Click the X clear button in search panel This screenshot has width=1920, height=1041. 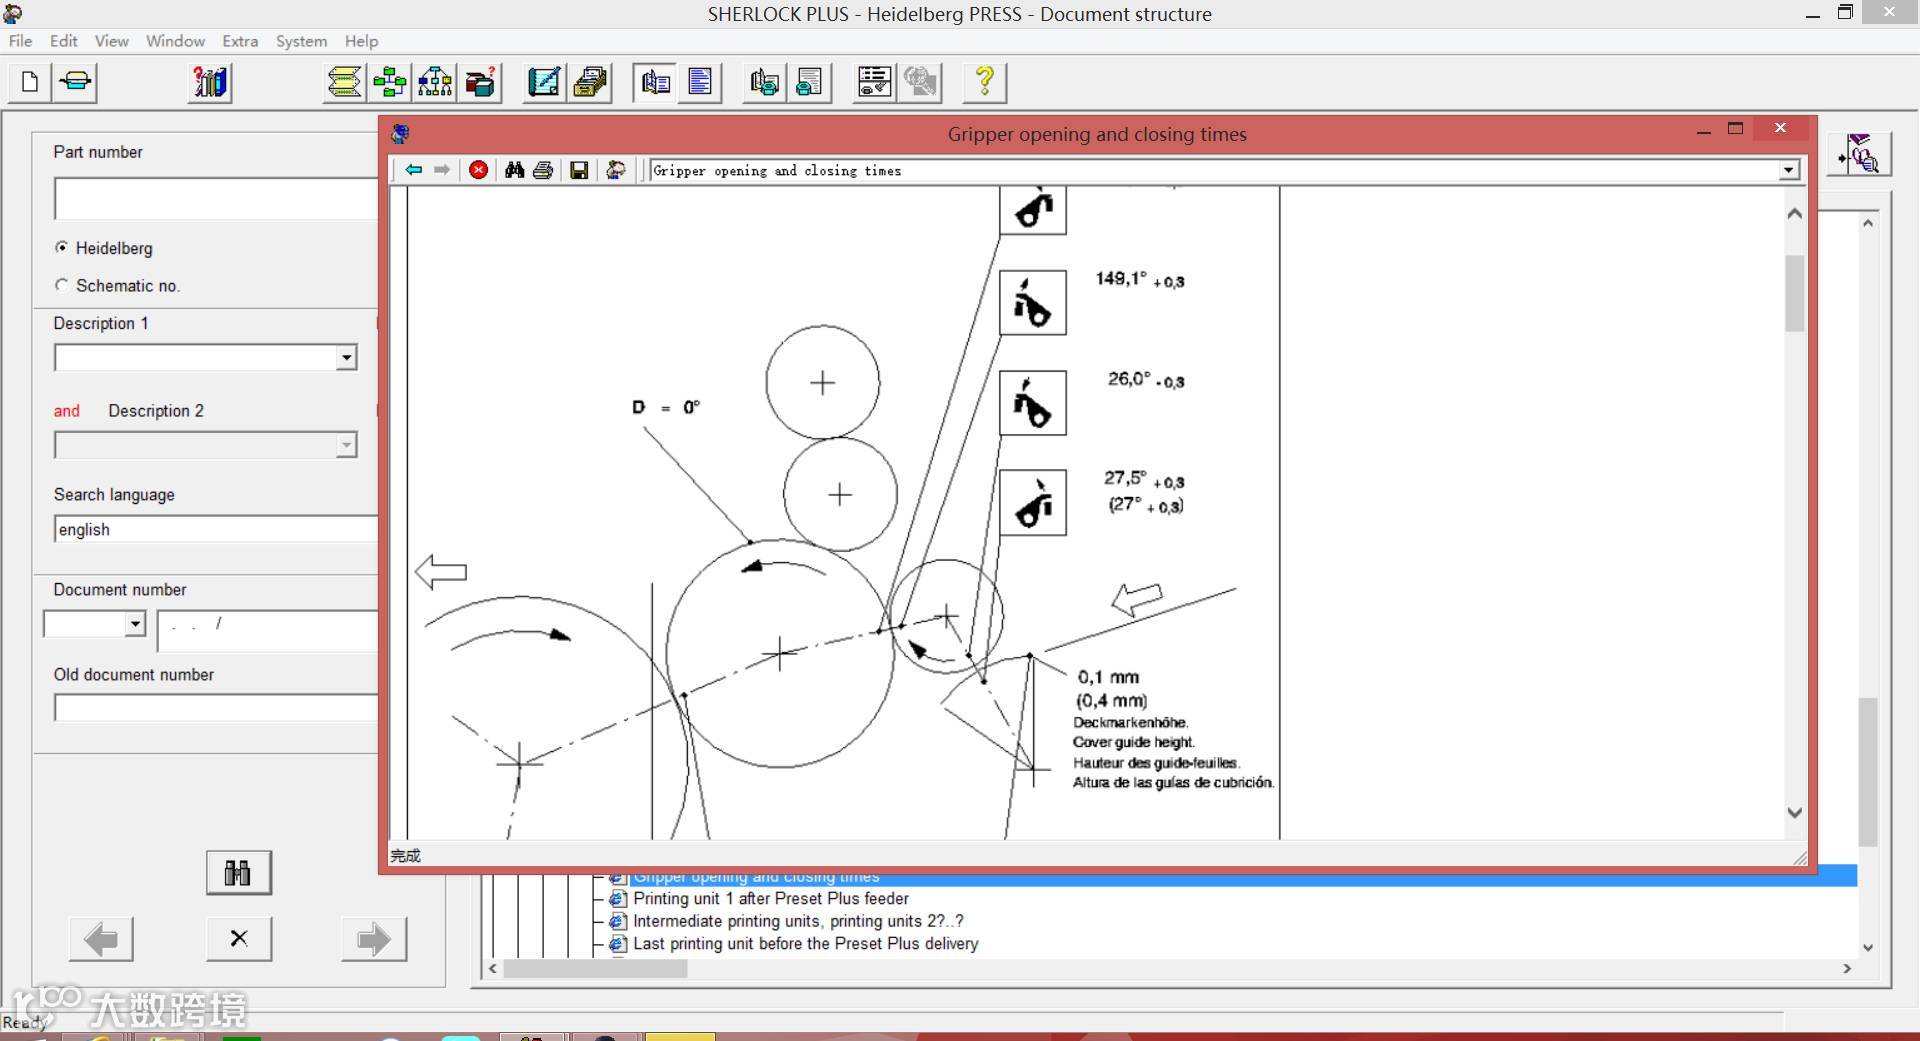(x=238, y=939)
